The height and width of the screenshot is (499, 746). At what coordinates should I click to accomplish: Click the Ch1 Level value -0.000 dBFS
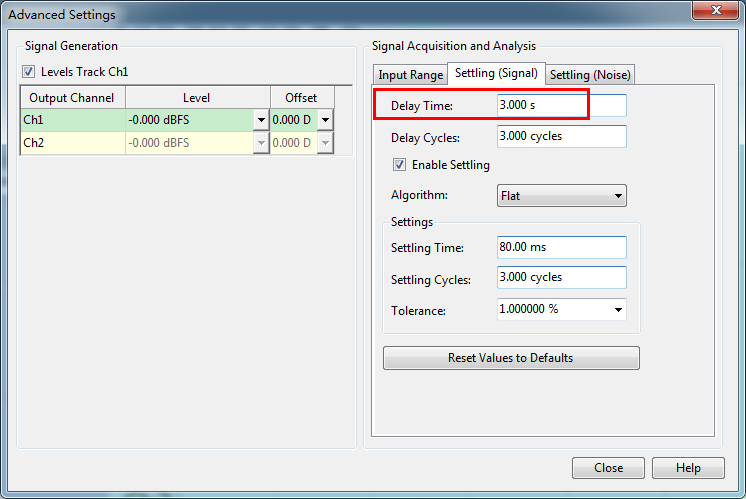pos(190,120)
